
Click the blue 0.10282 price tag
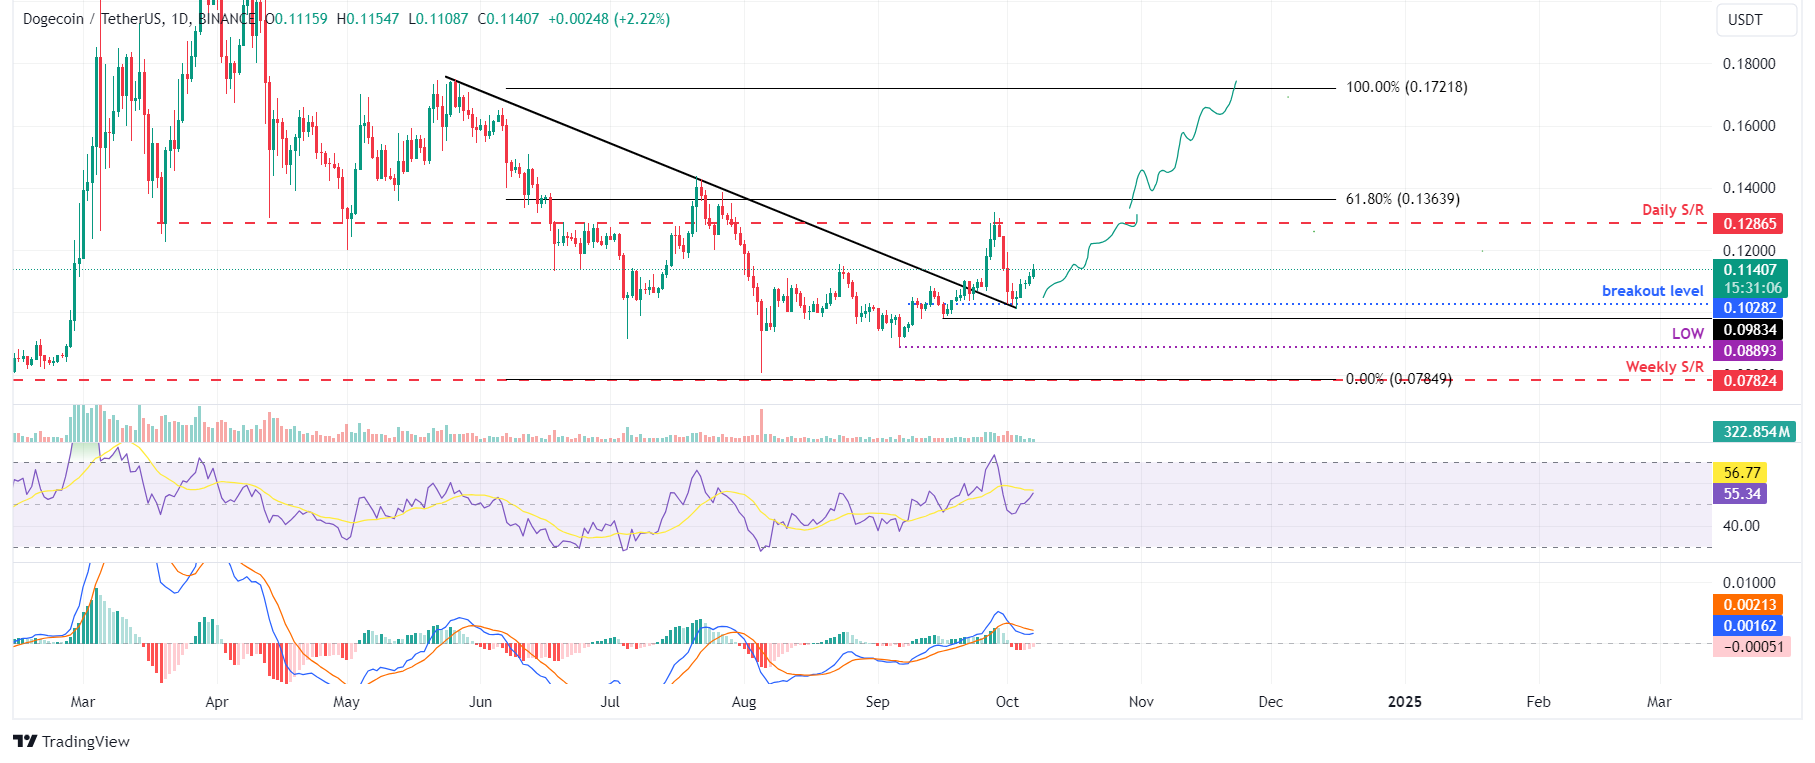[1749, 308]
